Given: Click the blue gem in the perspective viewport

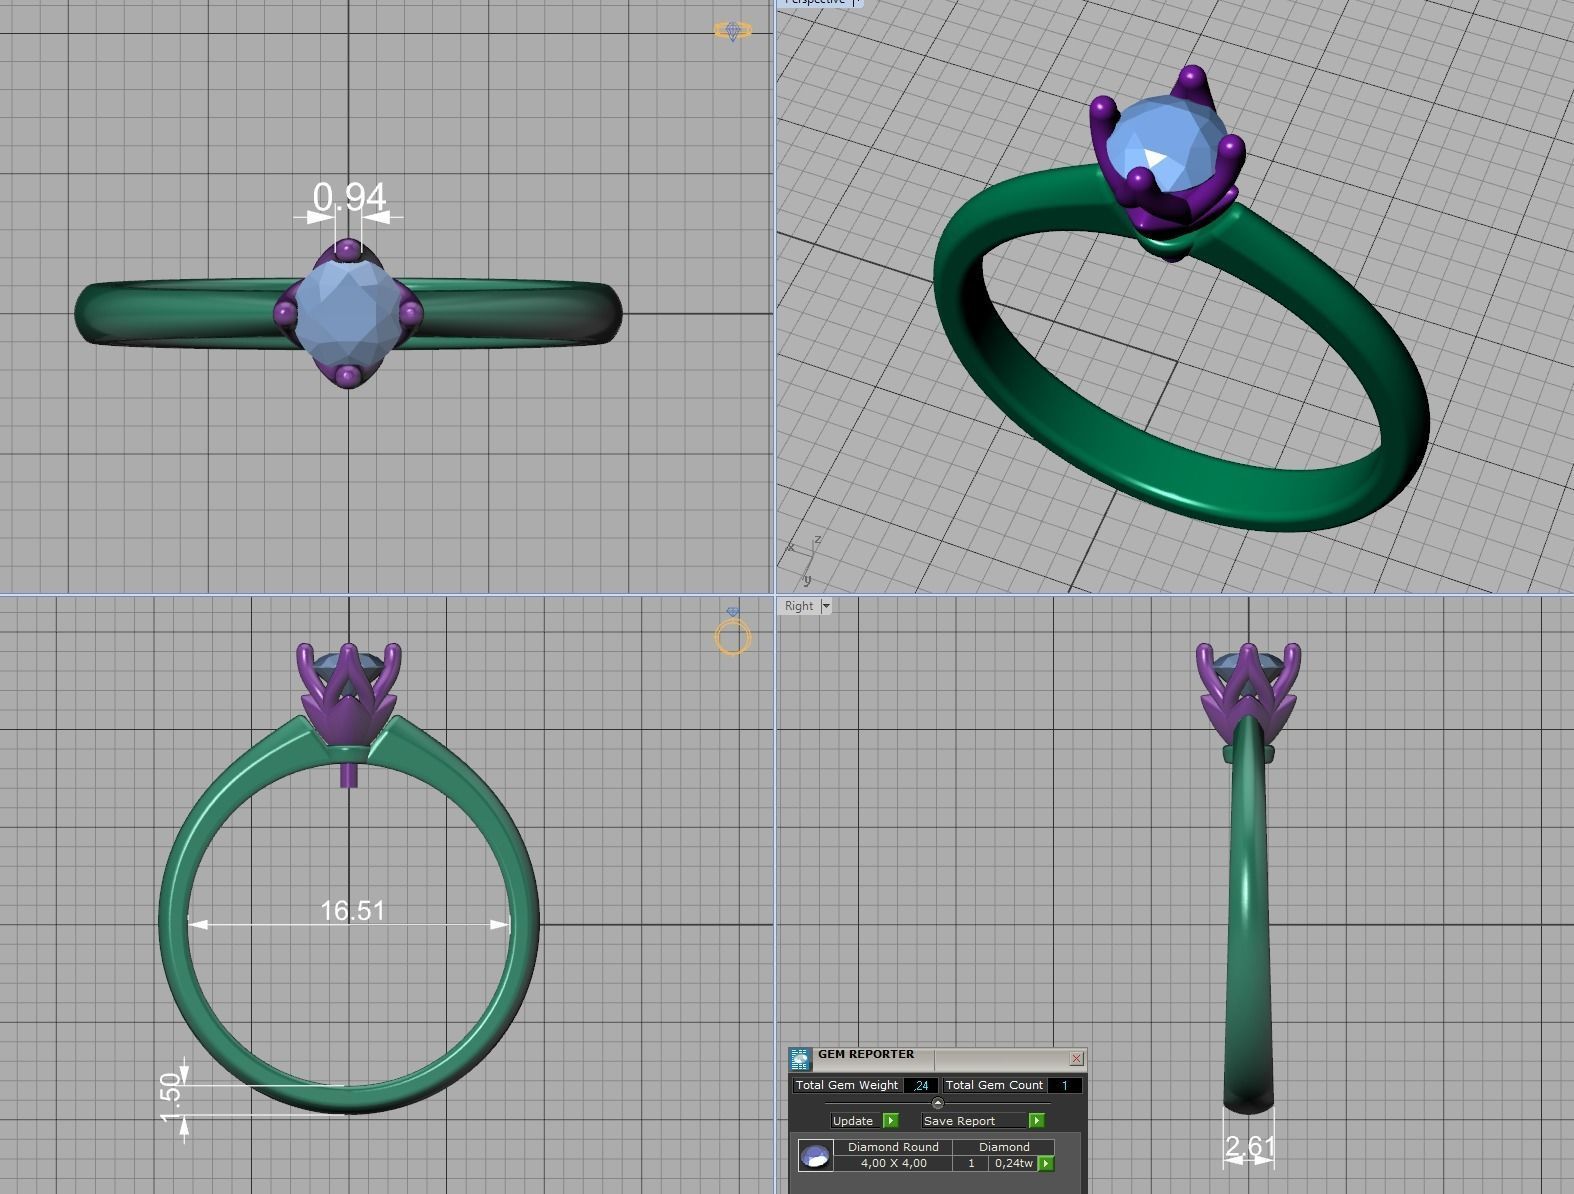Looking at the screenshot, I should coord(1166,144).
